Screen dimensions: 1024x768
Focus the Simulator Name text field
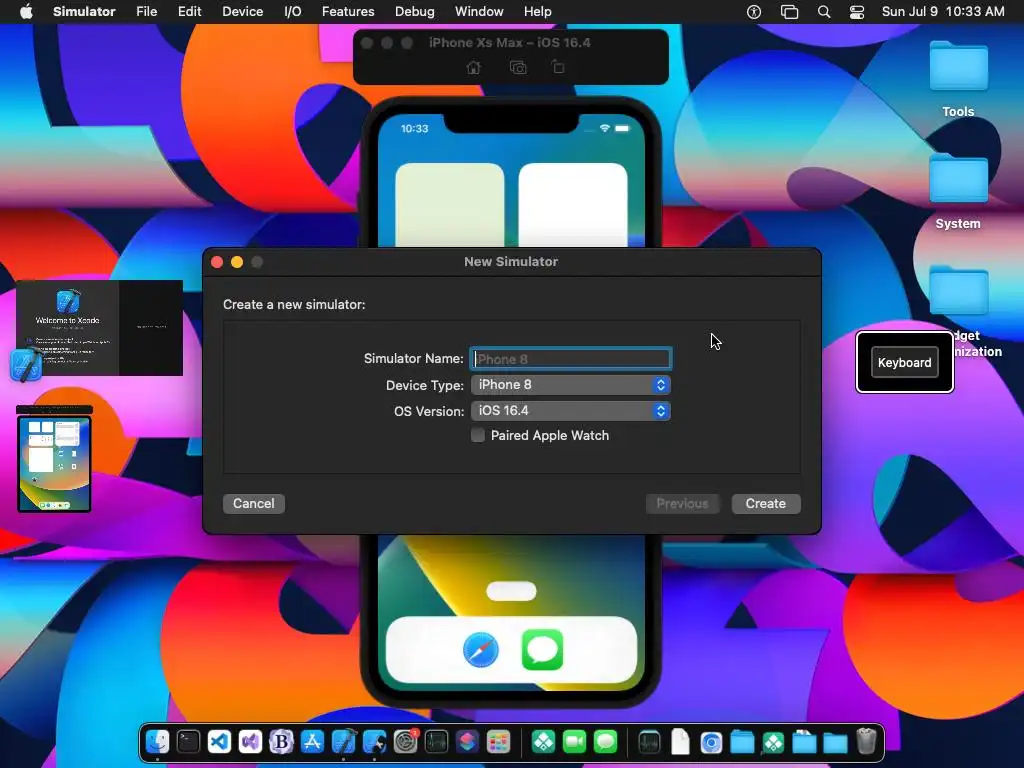pos(571,359)
